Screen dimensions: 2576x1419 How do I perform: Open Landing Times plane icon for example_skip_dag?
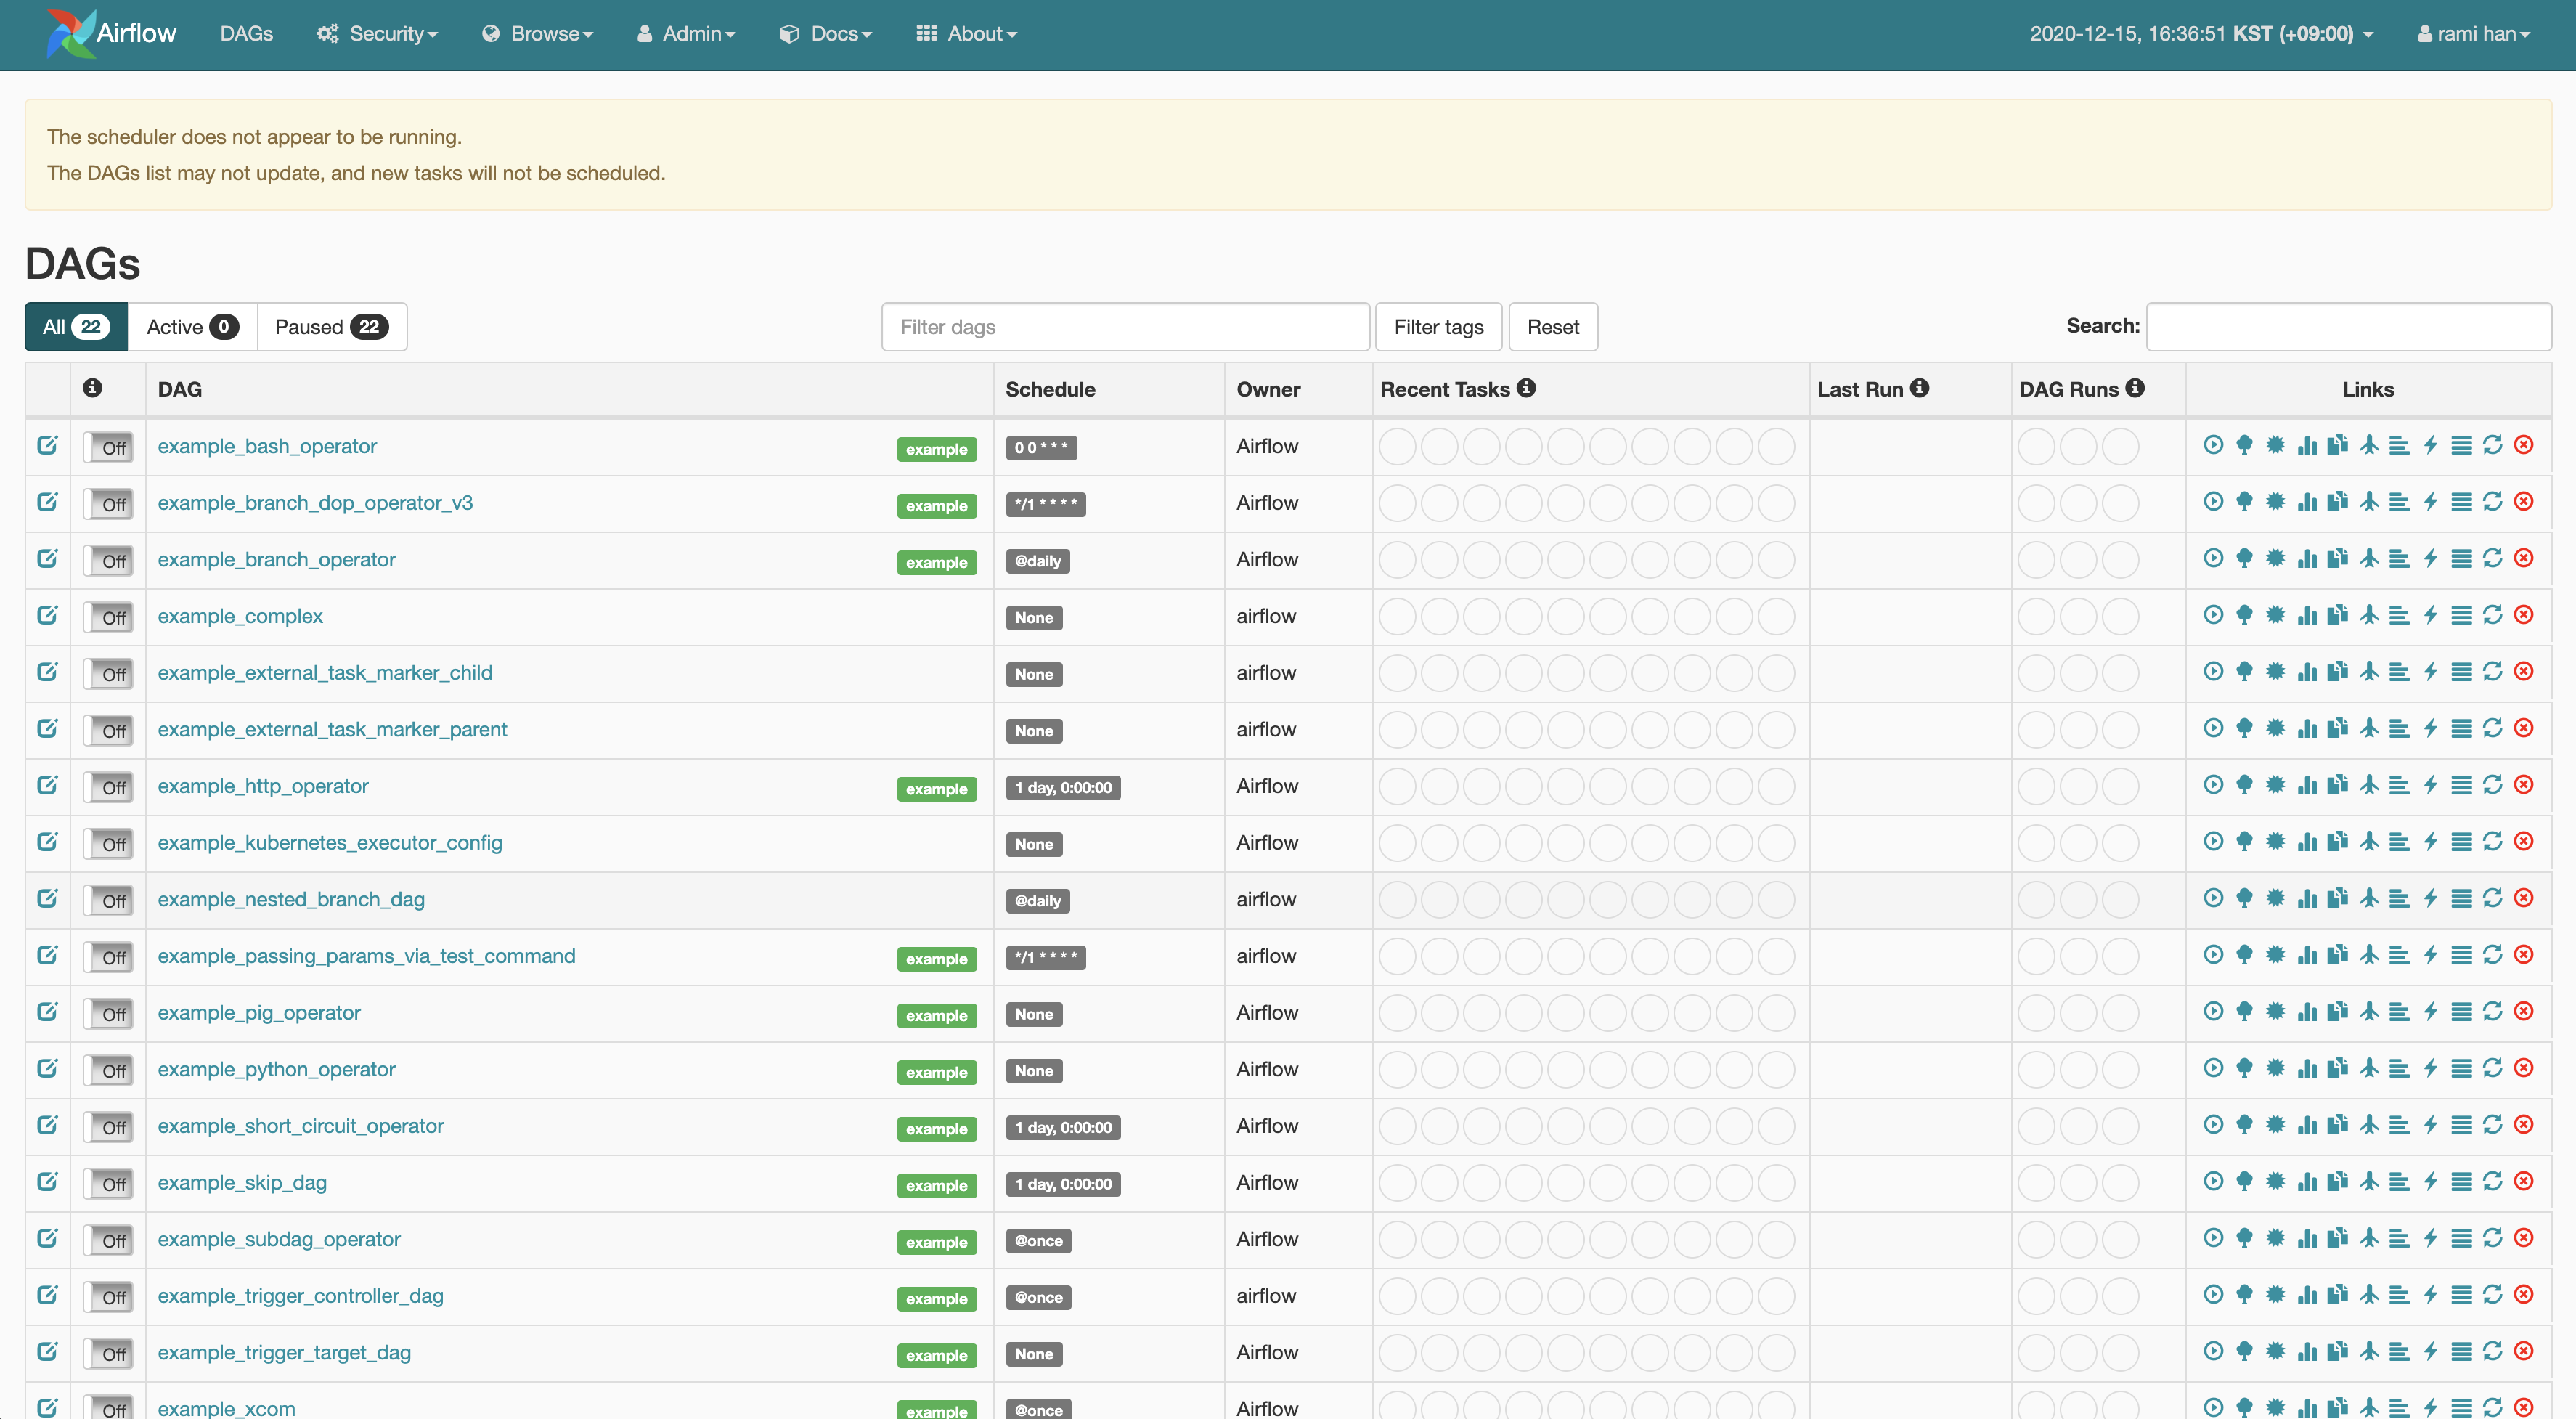[2368, 1181]
